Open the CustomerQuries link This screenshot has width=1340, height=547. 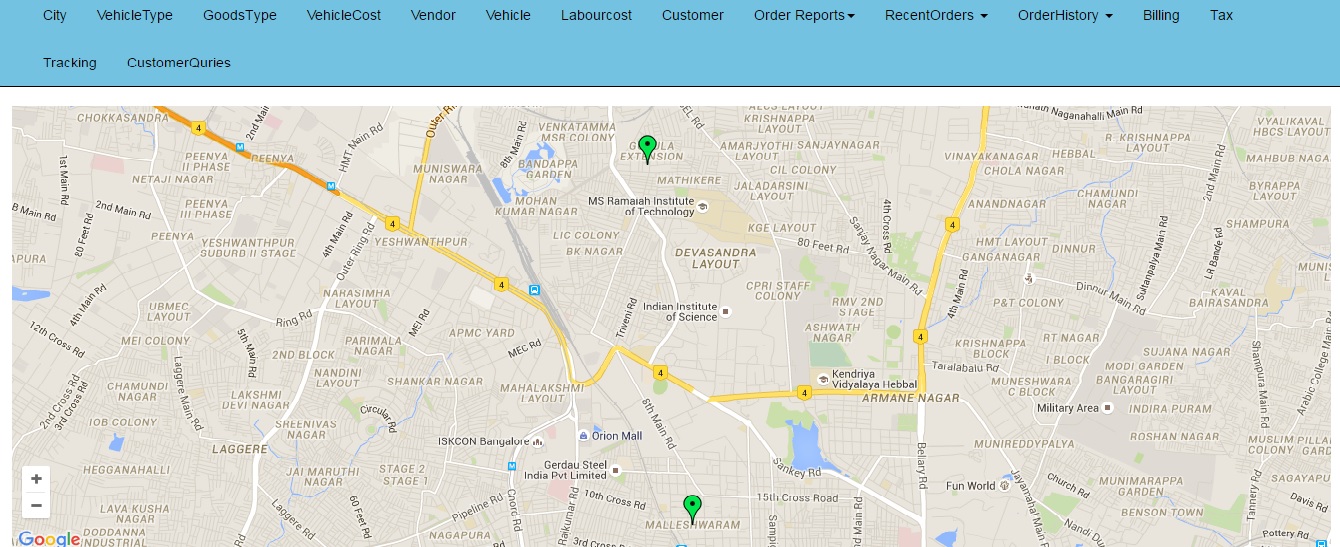(179, 62)
